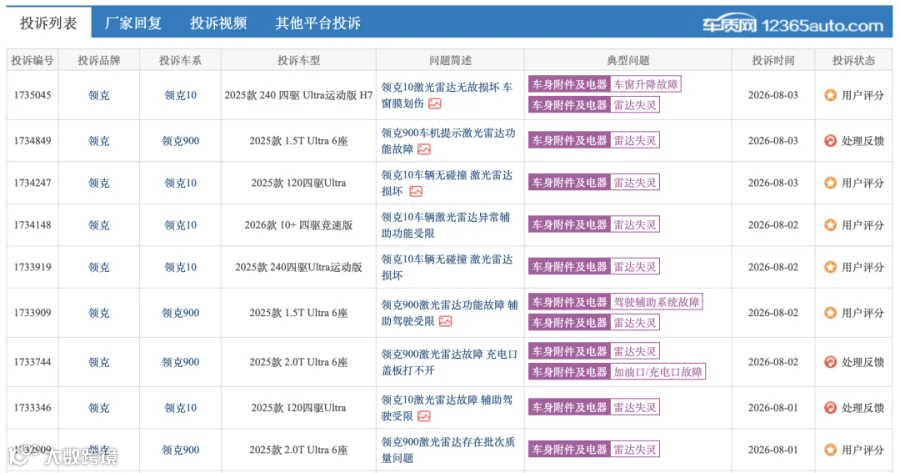Open image icon in complaint 1733346 description
The width and height of the screenshot is (900, 473).
click(x=424, y=416)
